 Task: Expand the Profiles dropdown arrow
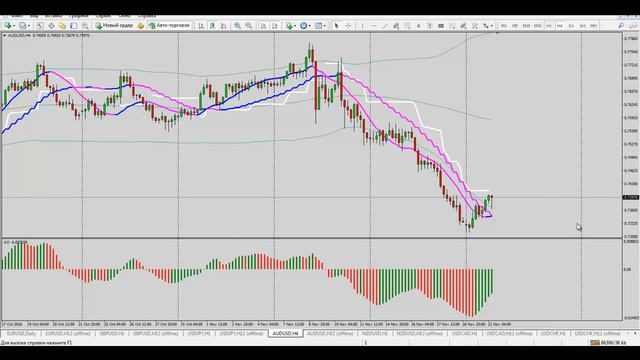(29, 26)
